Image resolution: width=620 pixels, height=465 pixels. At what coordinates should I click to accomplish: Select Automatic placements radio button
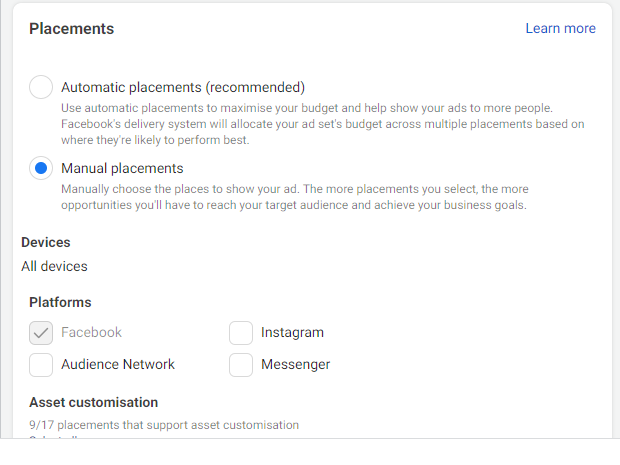point(41,87)
